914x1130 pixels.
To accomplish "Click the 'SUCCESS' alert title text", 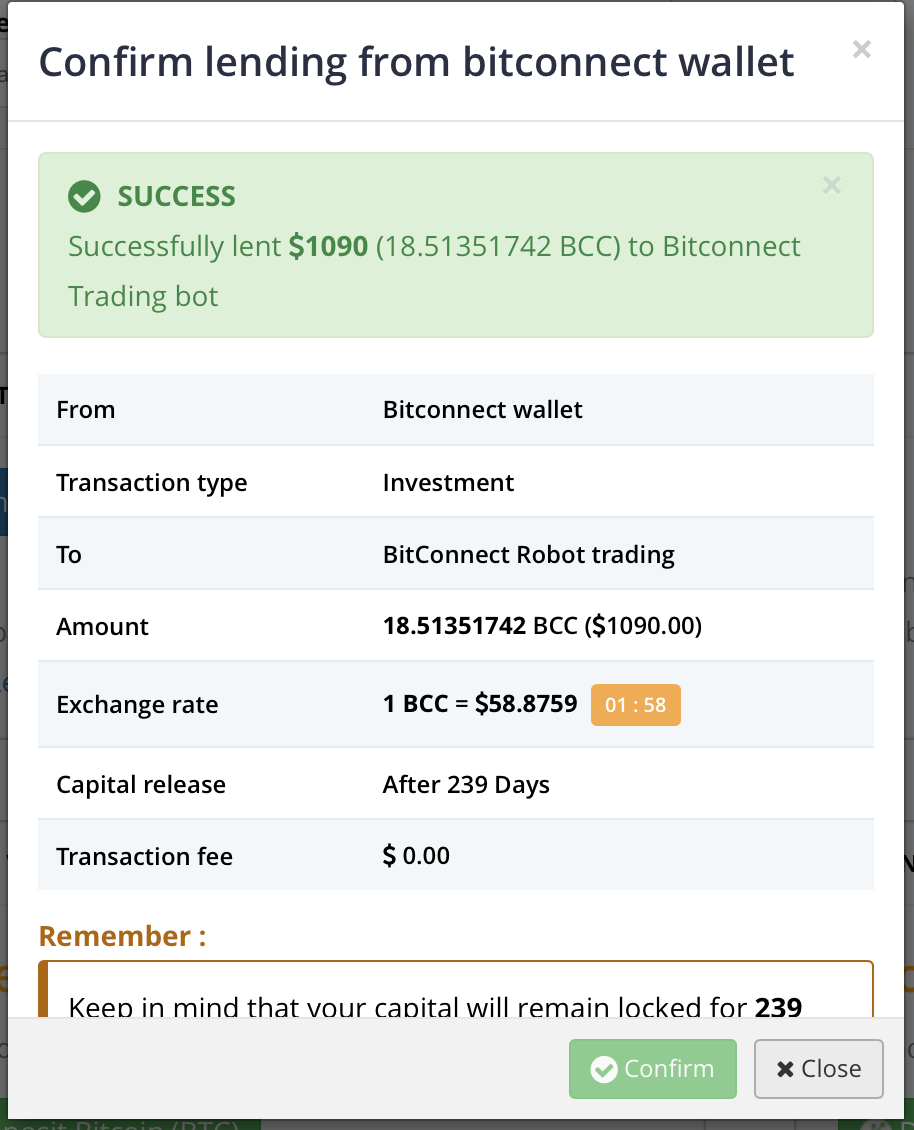I will coord(176,197).
